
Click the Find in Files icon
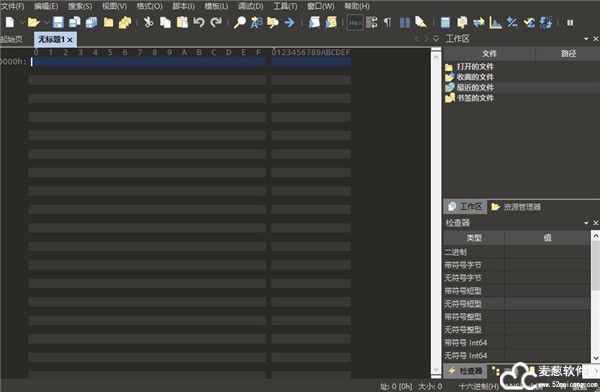[x=272, y=23]
